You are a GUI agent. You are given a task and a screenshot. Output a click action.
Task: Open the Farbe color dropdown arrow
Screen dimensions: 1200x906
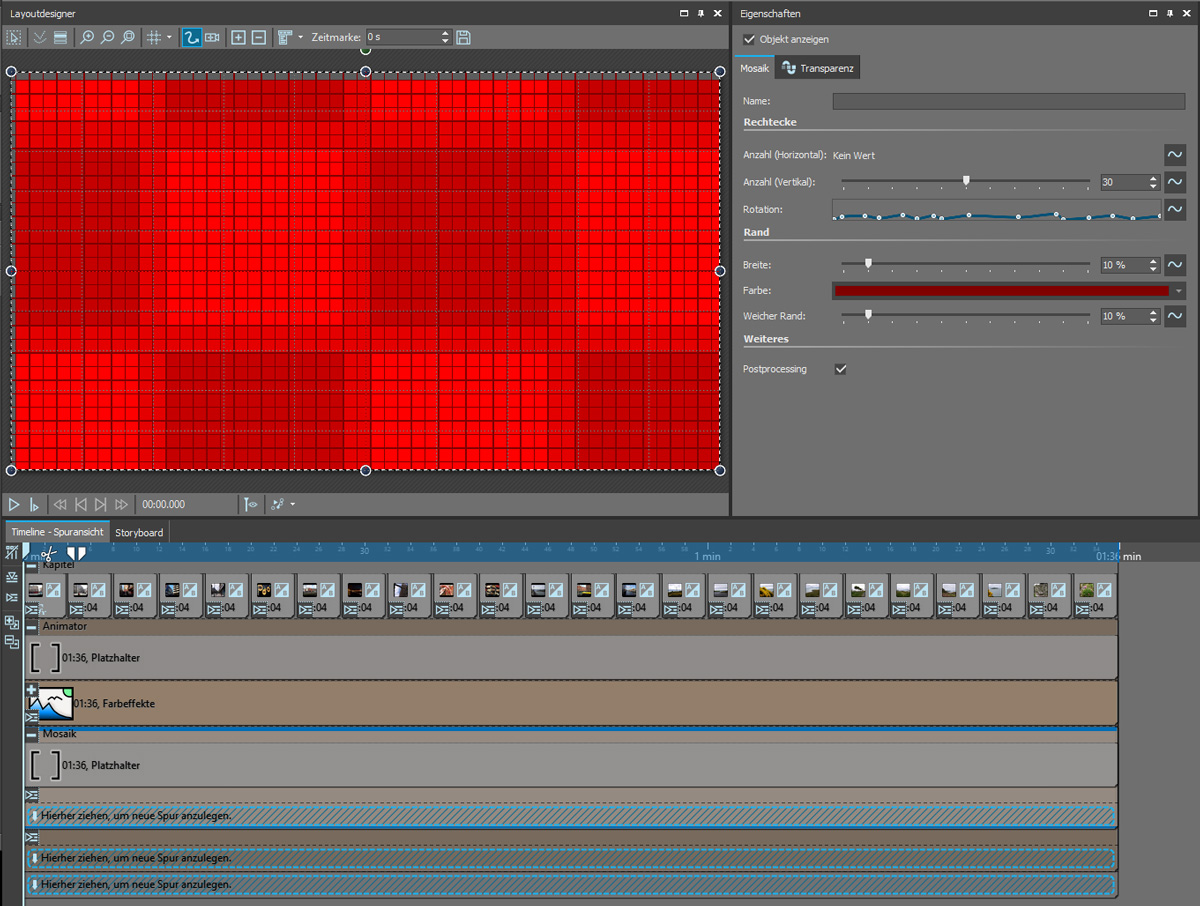(1179, 291)
